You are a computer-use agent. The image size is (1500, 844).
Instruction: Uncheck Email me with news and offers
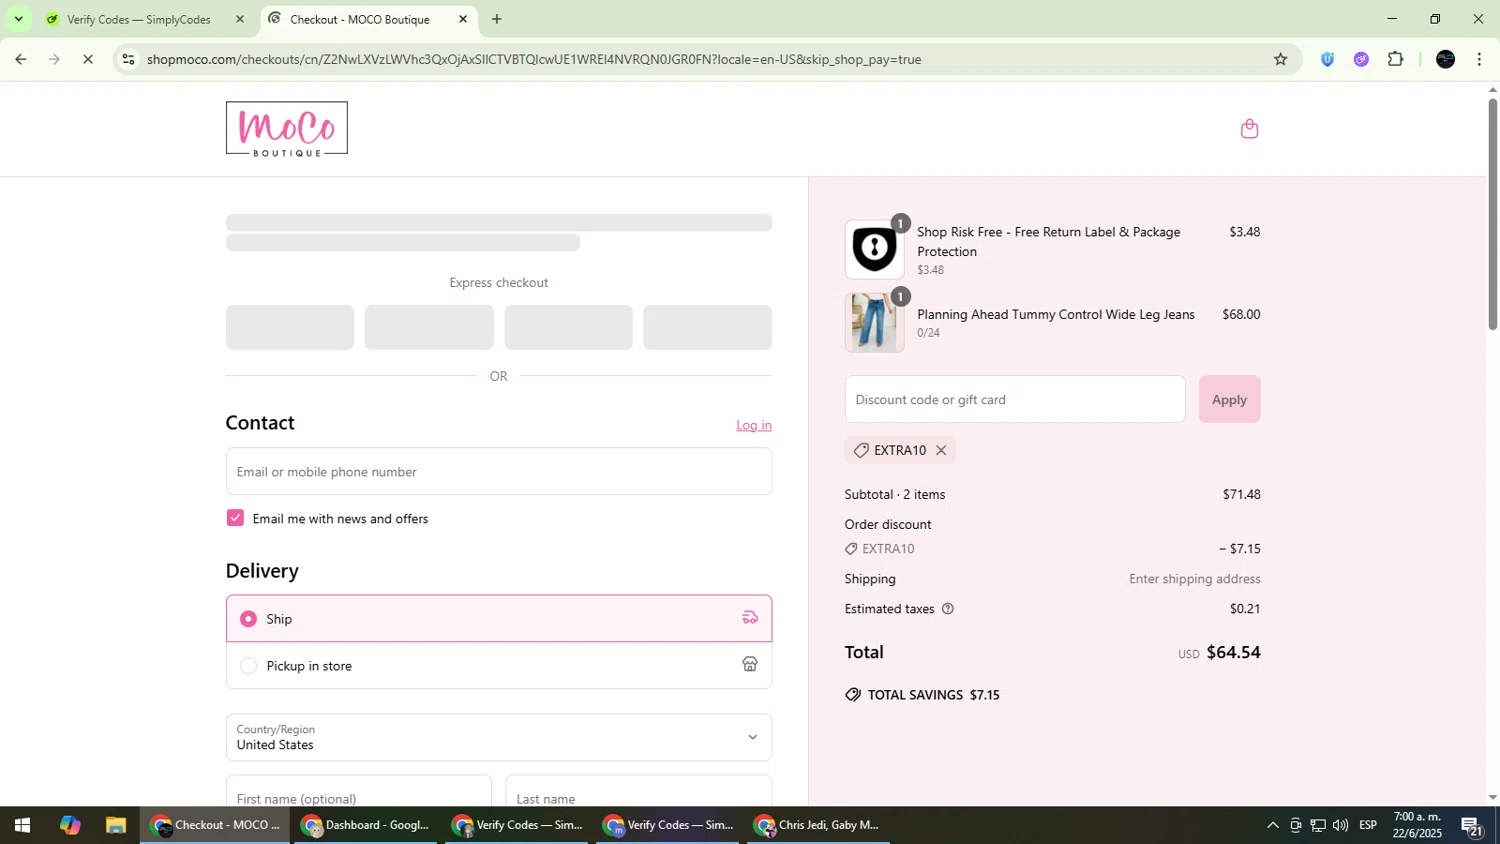(x=235, y=518)
